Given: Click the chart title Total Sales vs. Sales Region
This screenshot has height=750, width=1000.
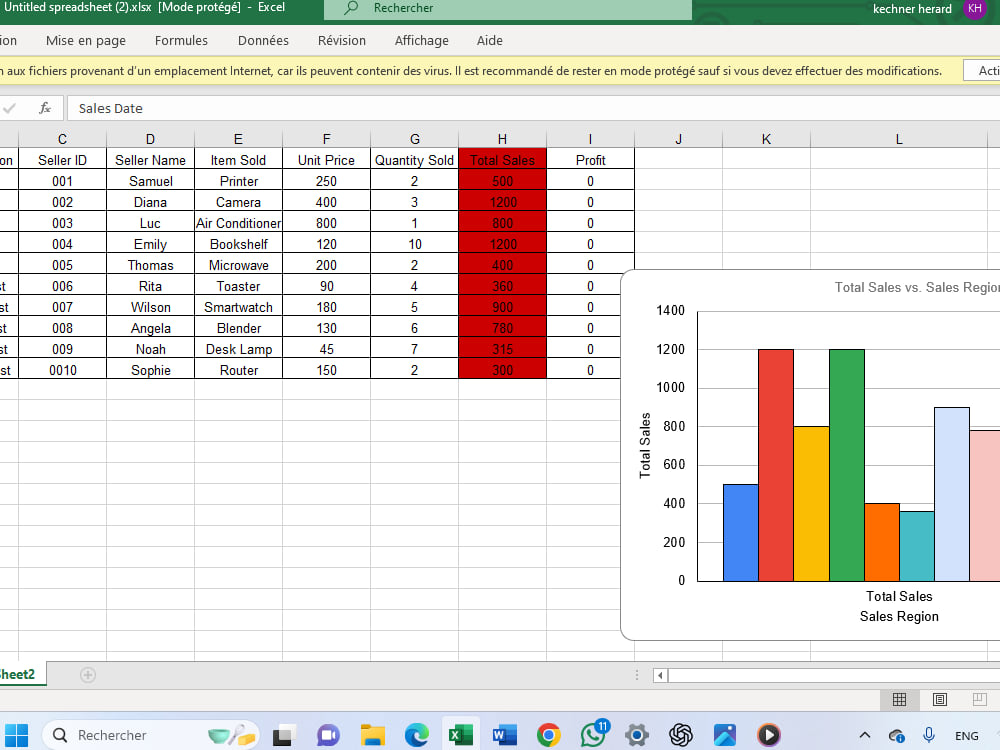Looking at the screenshot, I should coord(917,287).
